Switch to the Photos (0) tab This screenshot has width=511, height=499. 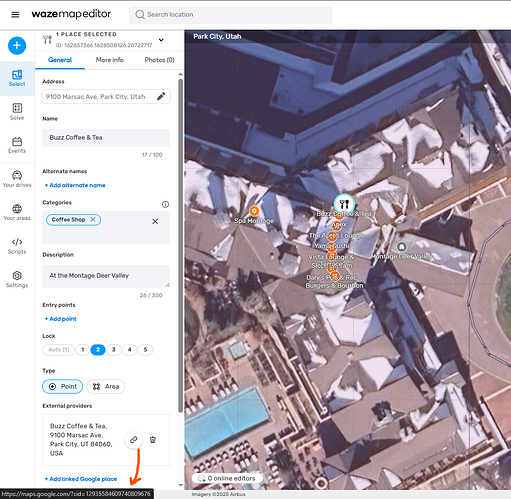tap(159, 60)
